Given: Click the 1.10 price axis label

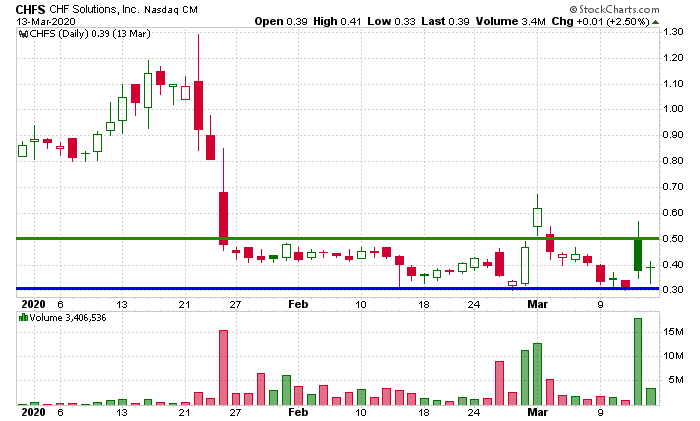Looking at the screenshot, I should 673,83.
